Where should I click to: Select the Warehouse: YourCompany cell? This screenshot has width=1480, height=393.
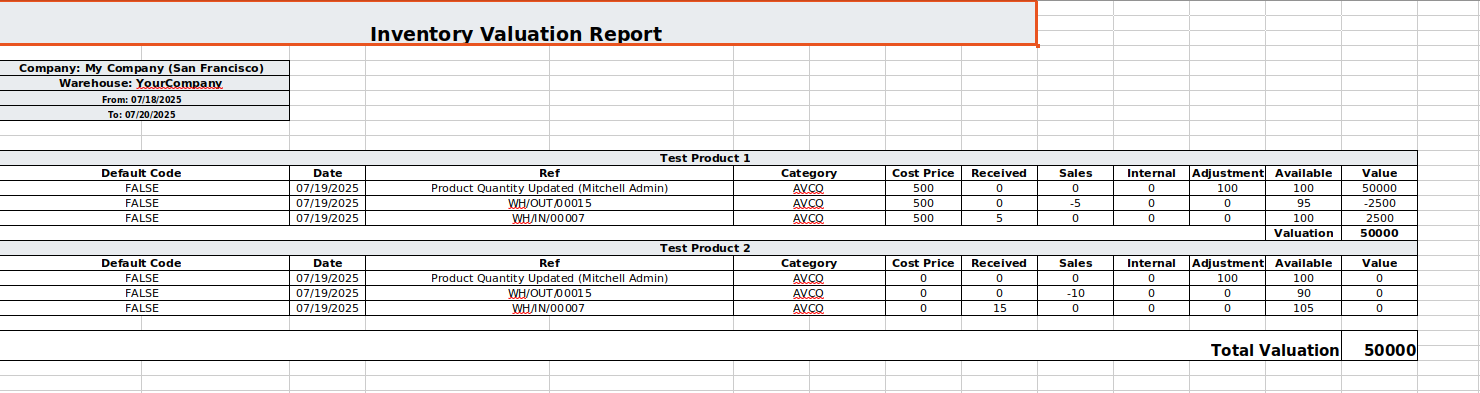point(144,83)
